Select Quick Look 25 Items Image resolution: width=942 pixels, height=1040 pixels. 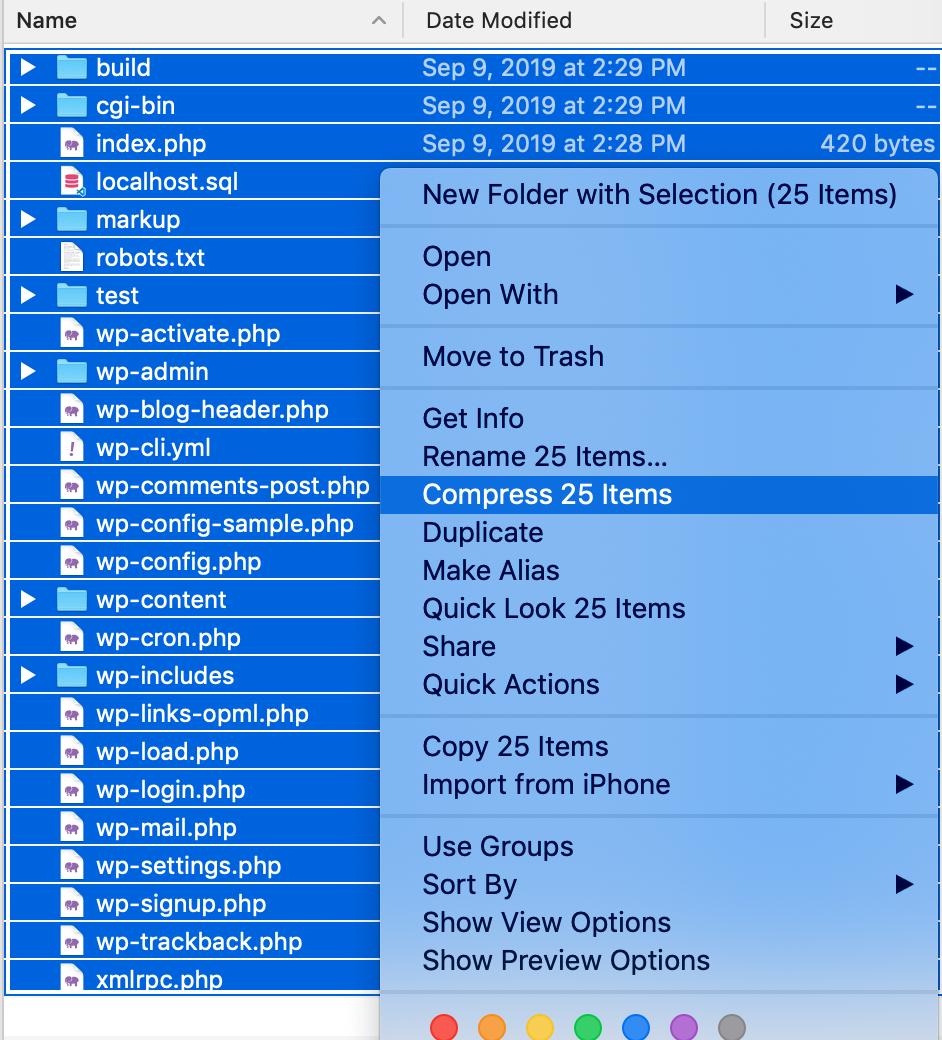pyautogui.click(x=659, y=609)
